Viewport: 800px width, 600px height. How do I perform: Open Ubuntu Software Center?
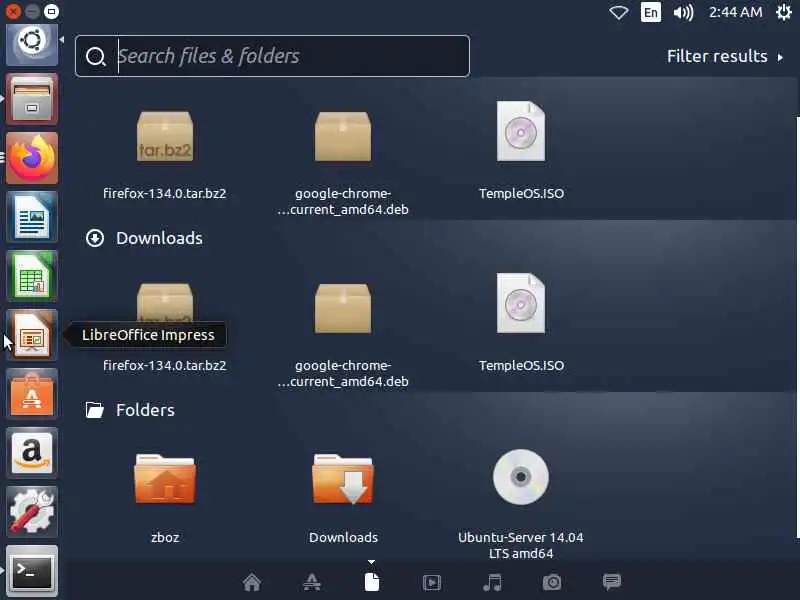click(x=32, y=394)
